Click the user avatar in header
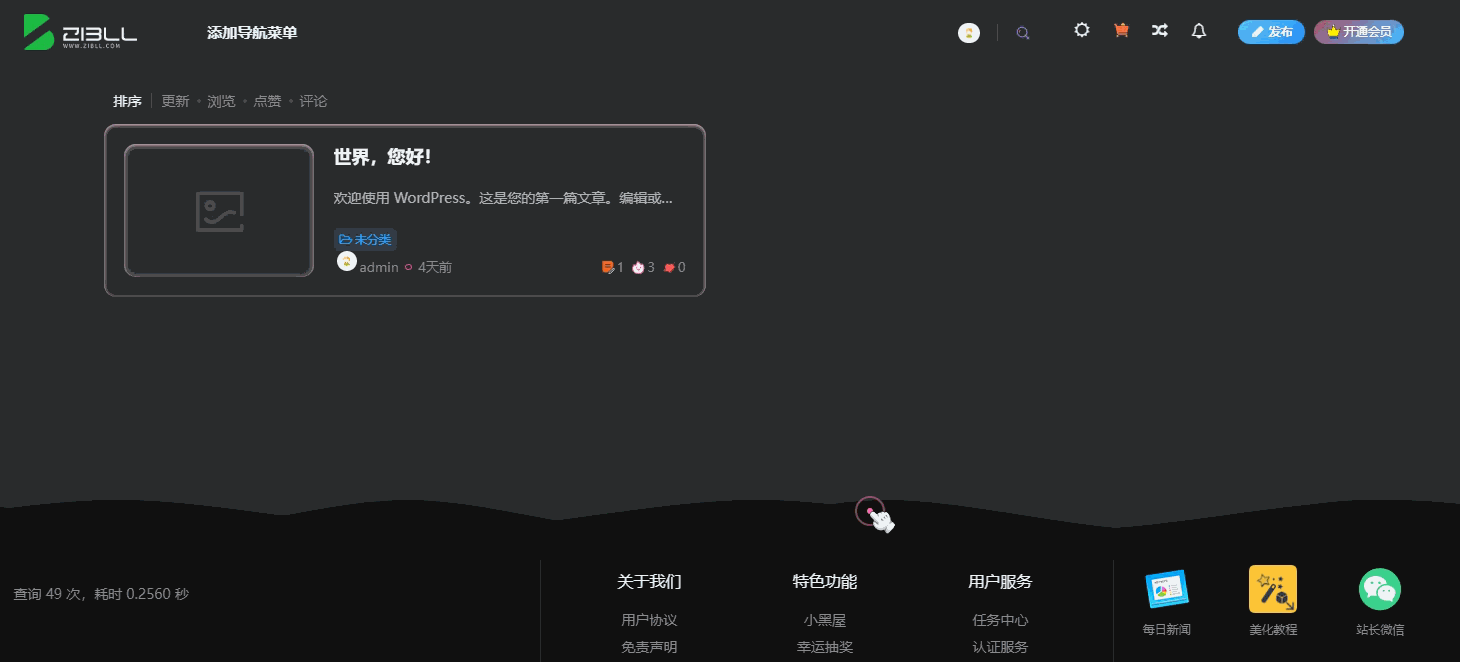The height and width of the screenshot is (662, 1460). click(x=969, y=33)
